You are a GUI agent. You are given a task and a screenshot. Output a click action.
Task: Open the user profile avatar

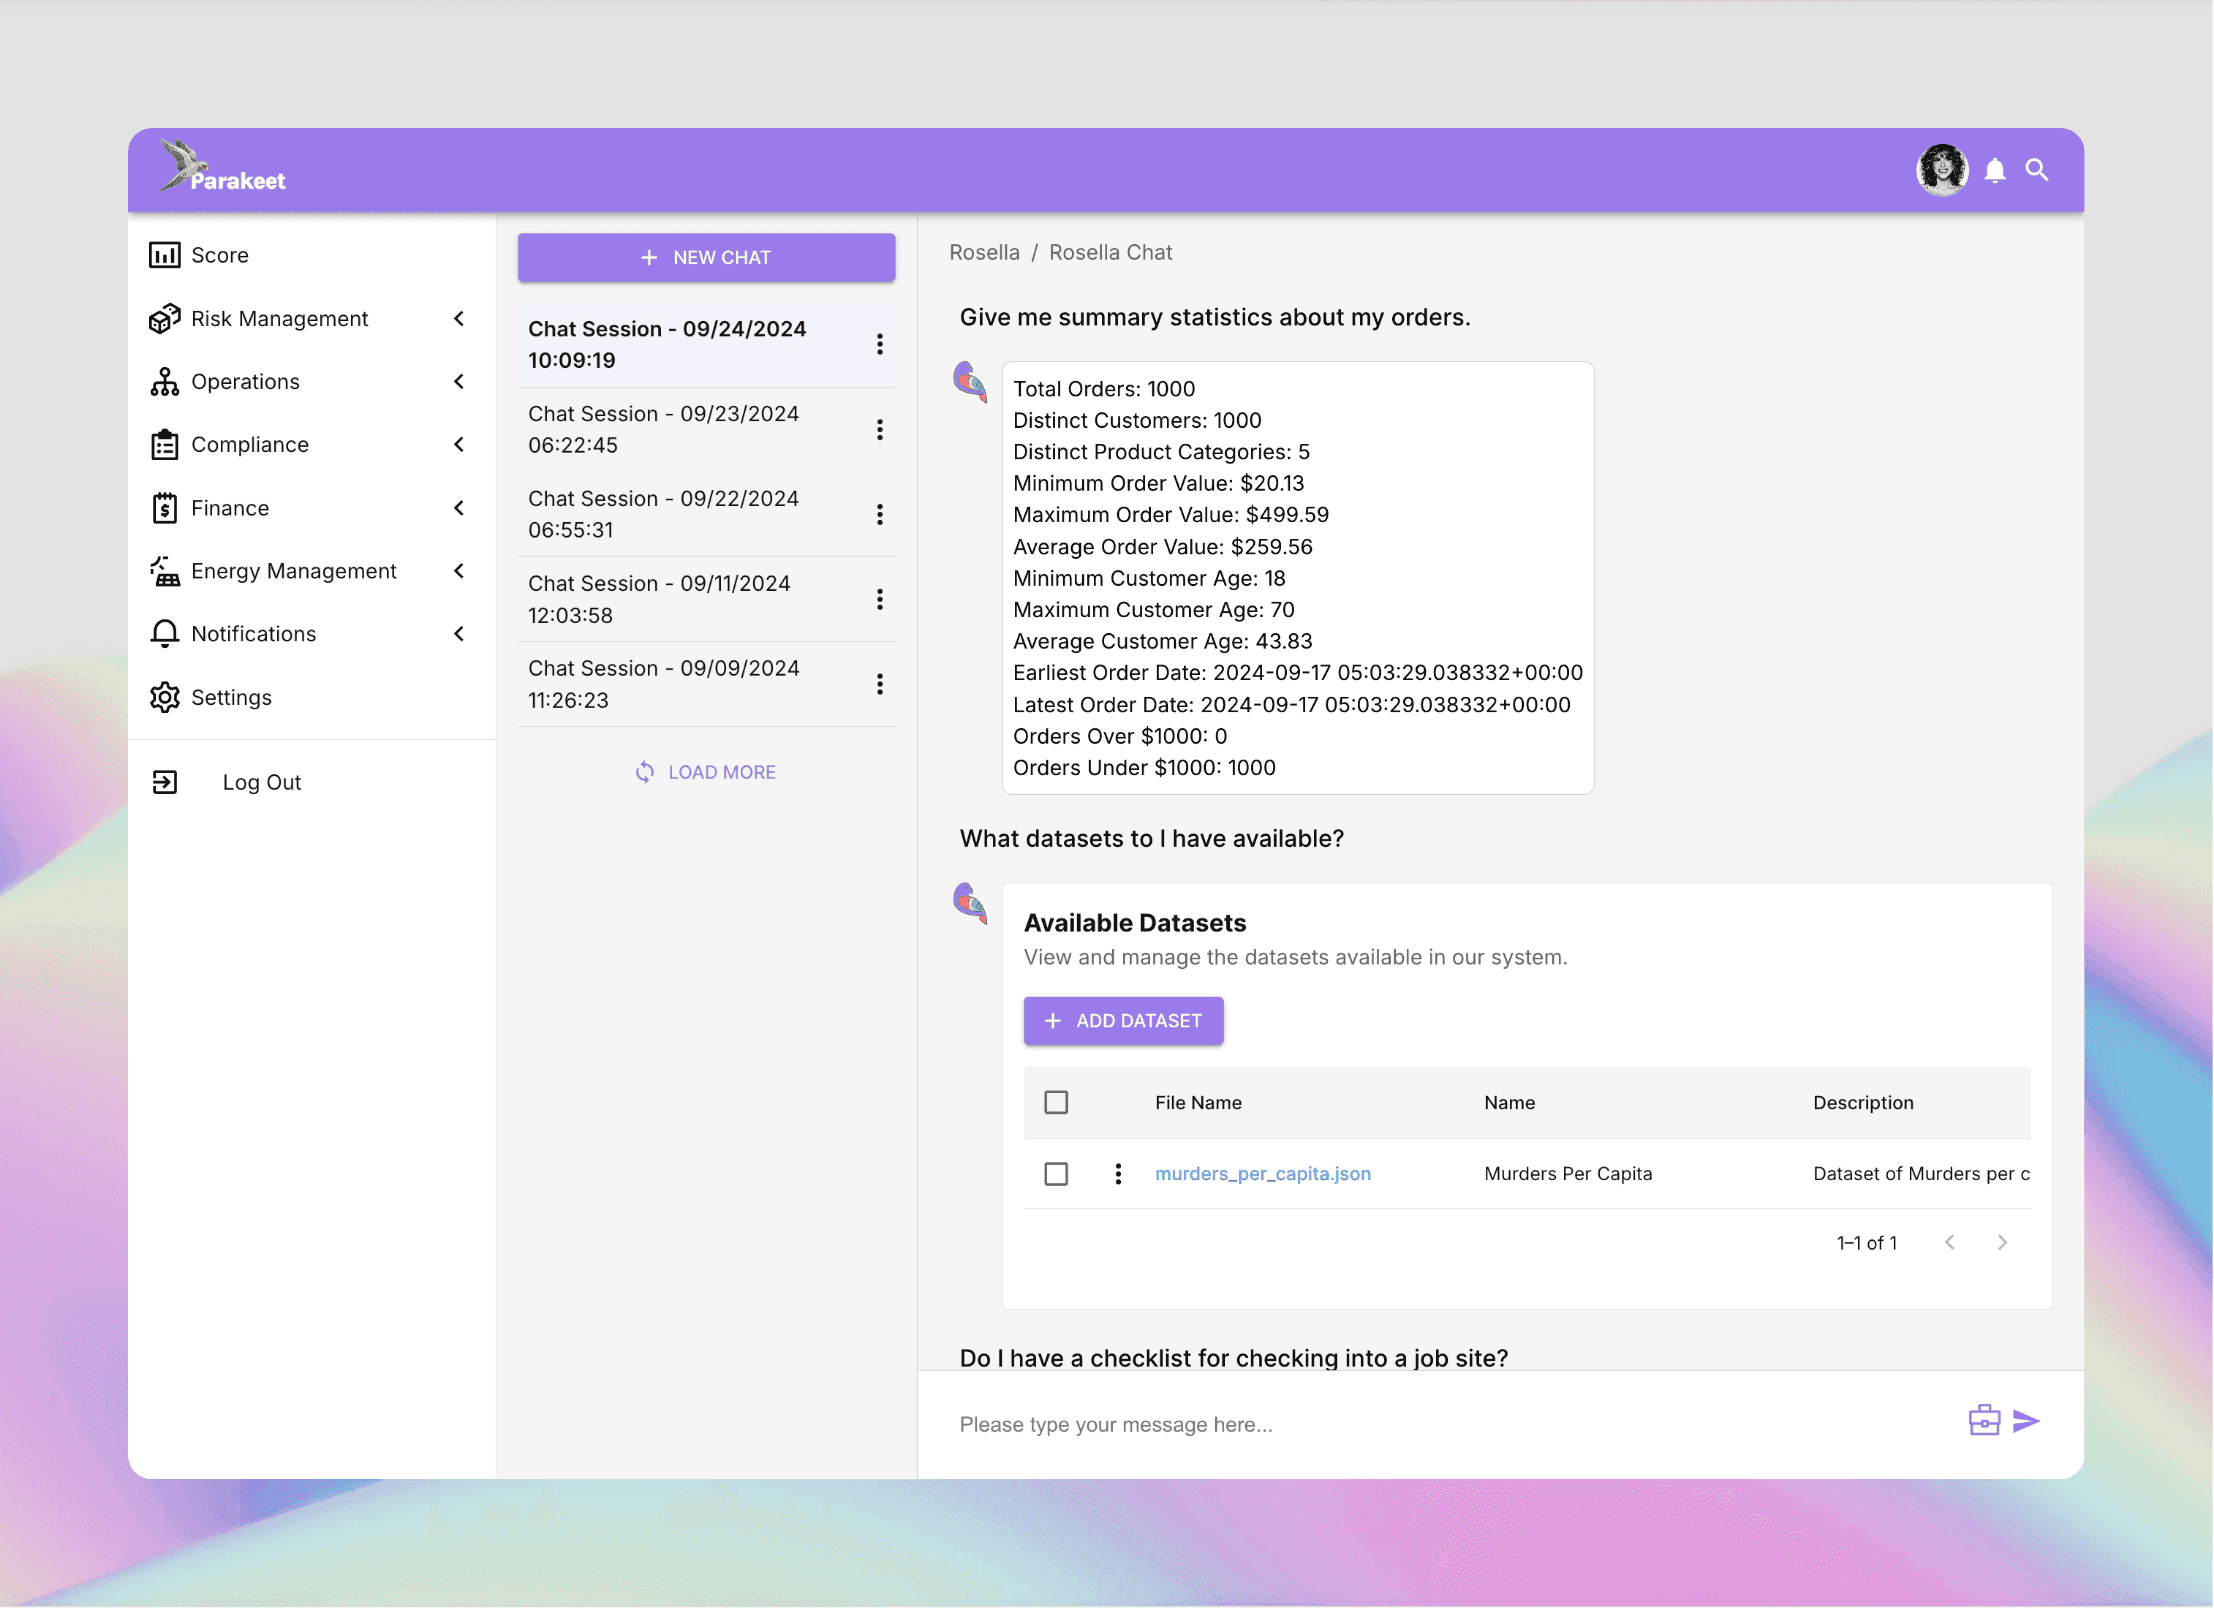(1941, 170)
